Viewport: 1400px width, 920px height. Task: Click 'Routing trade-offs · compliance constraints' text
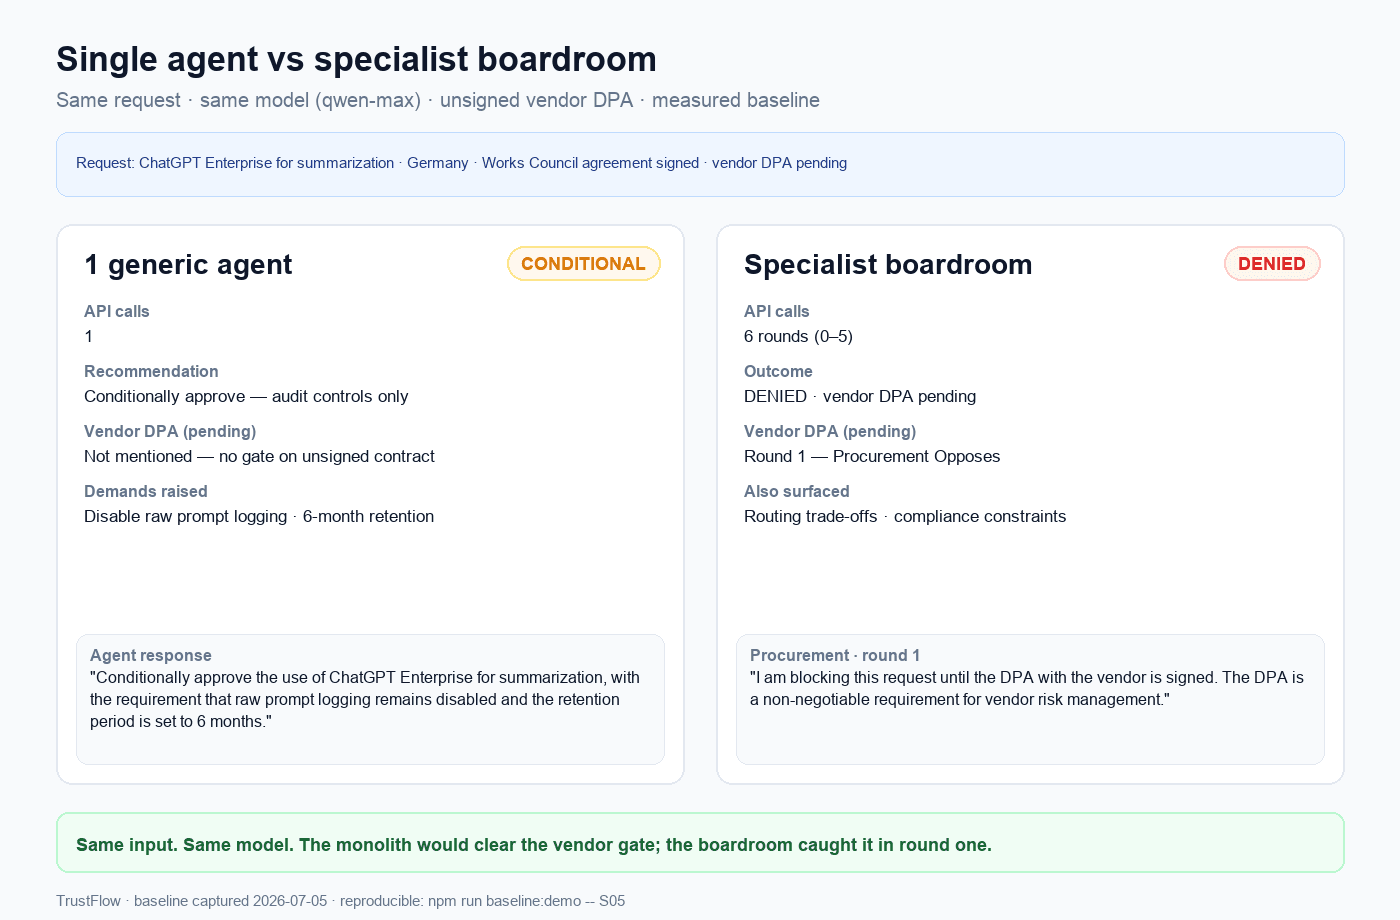905,517
